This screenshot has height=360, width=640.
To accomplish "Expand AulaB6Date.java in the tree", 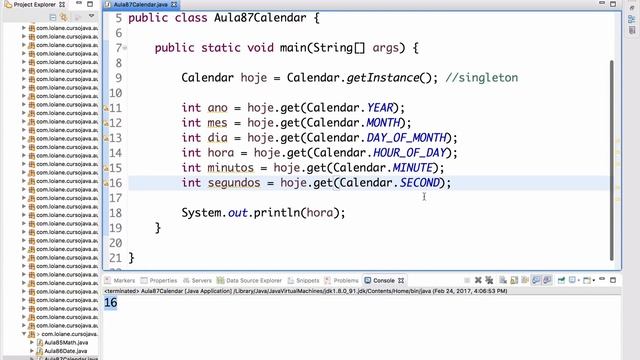I will pos(32,351).
